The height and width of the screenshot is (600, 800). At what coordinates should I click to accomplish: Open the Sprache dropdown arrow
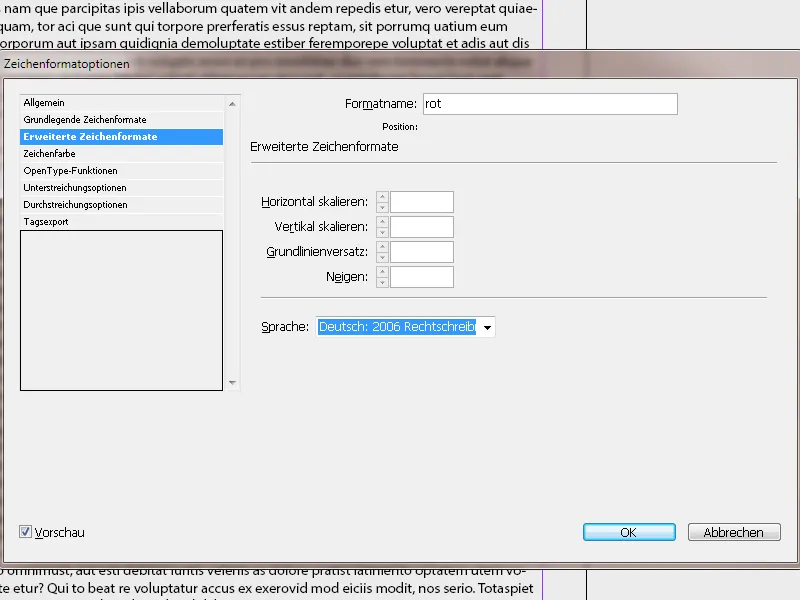coord(487,327)
